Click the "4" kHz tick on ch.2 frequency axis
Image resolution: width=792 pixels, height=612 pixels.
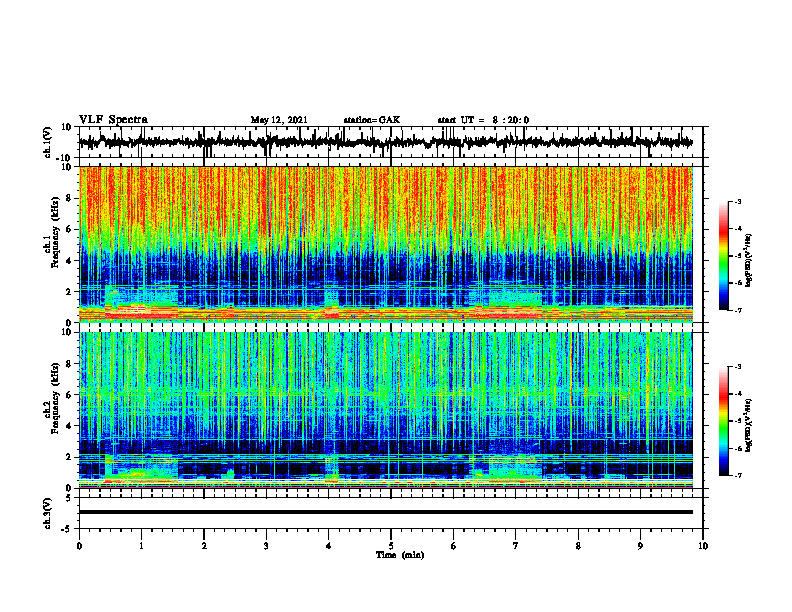(71, 426)
